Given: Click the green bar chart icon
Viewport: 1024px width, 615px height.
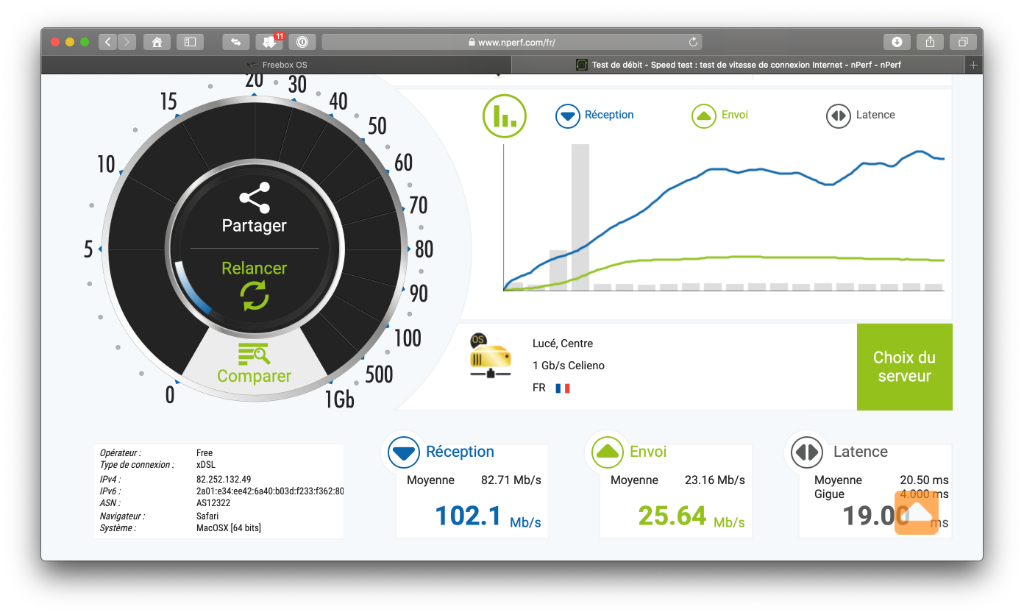Looking at the screenshot, I should (504, 116).
